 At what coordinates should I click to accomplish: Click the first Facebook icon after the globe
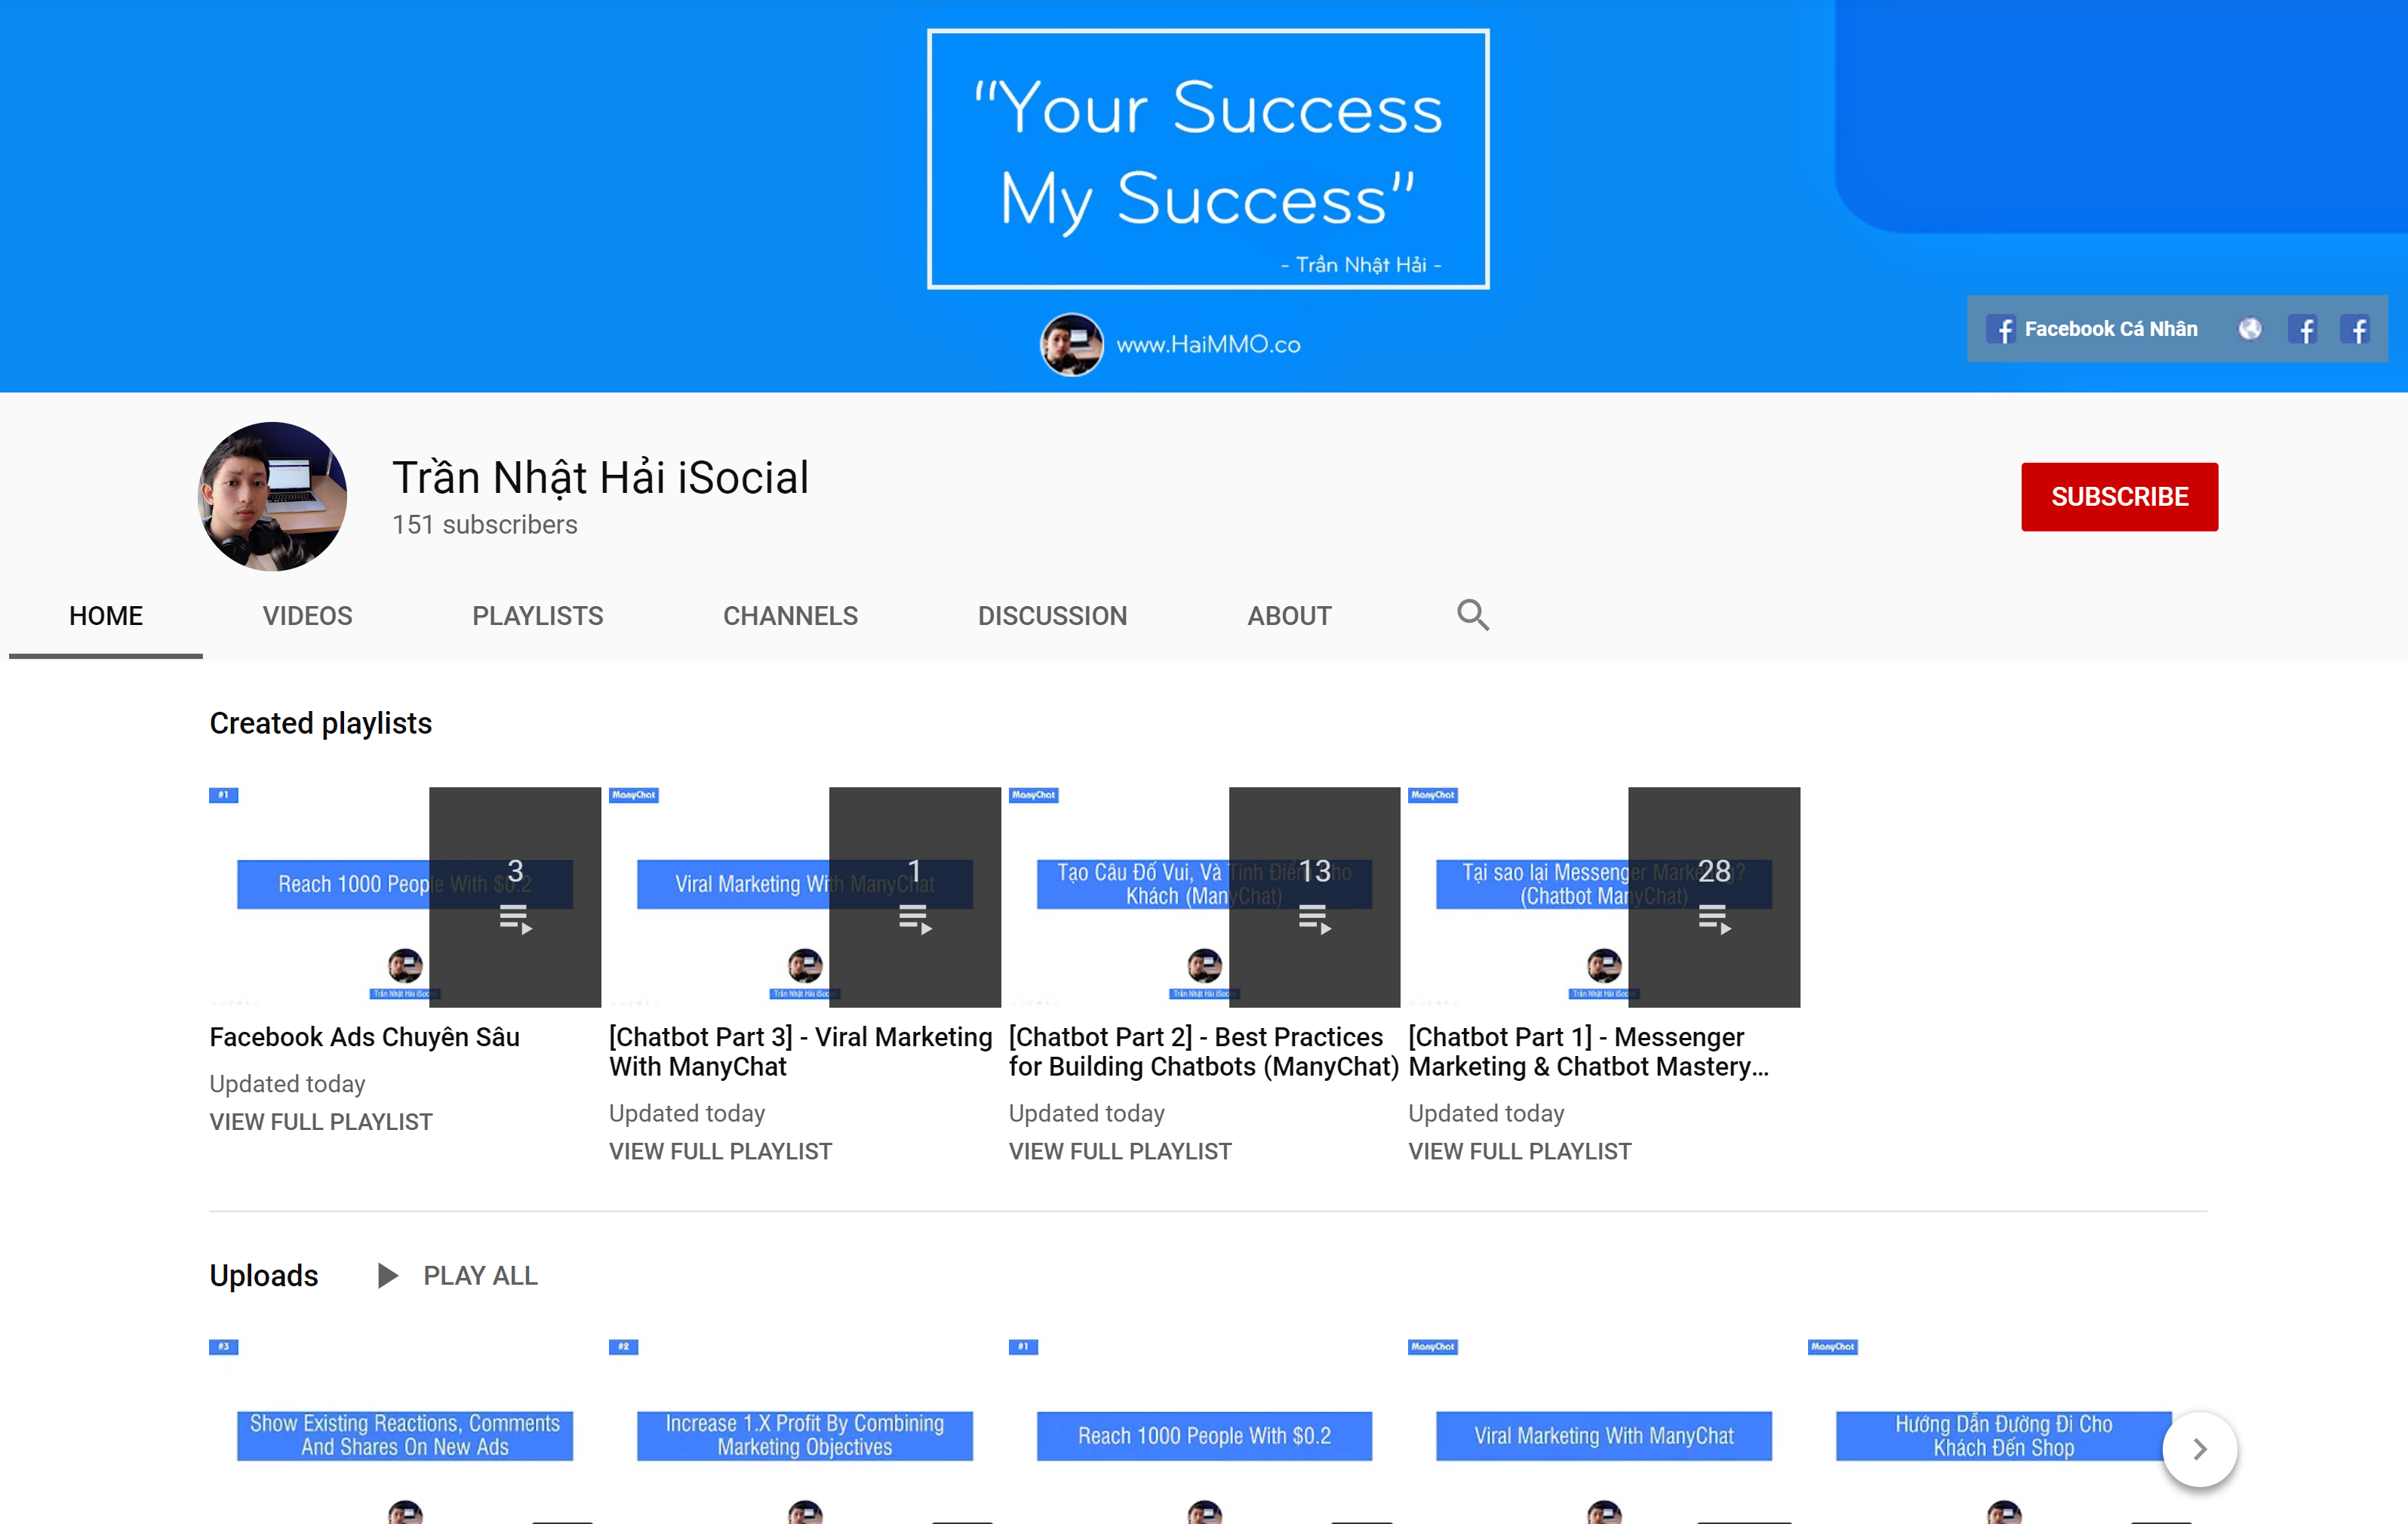point(2303,329)
